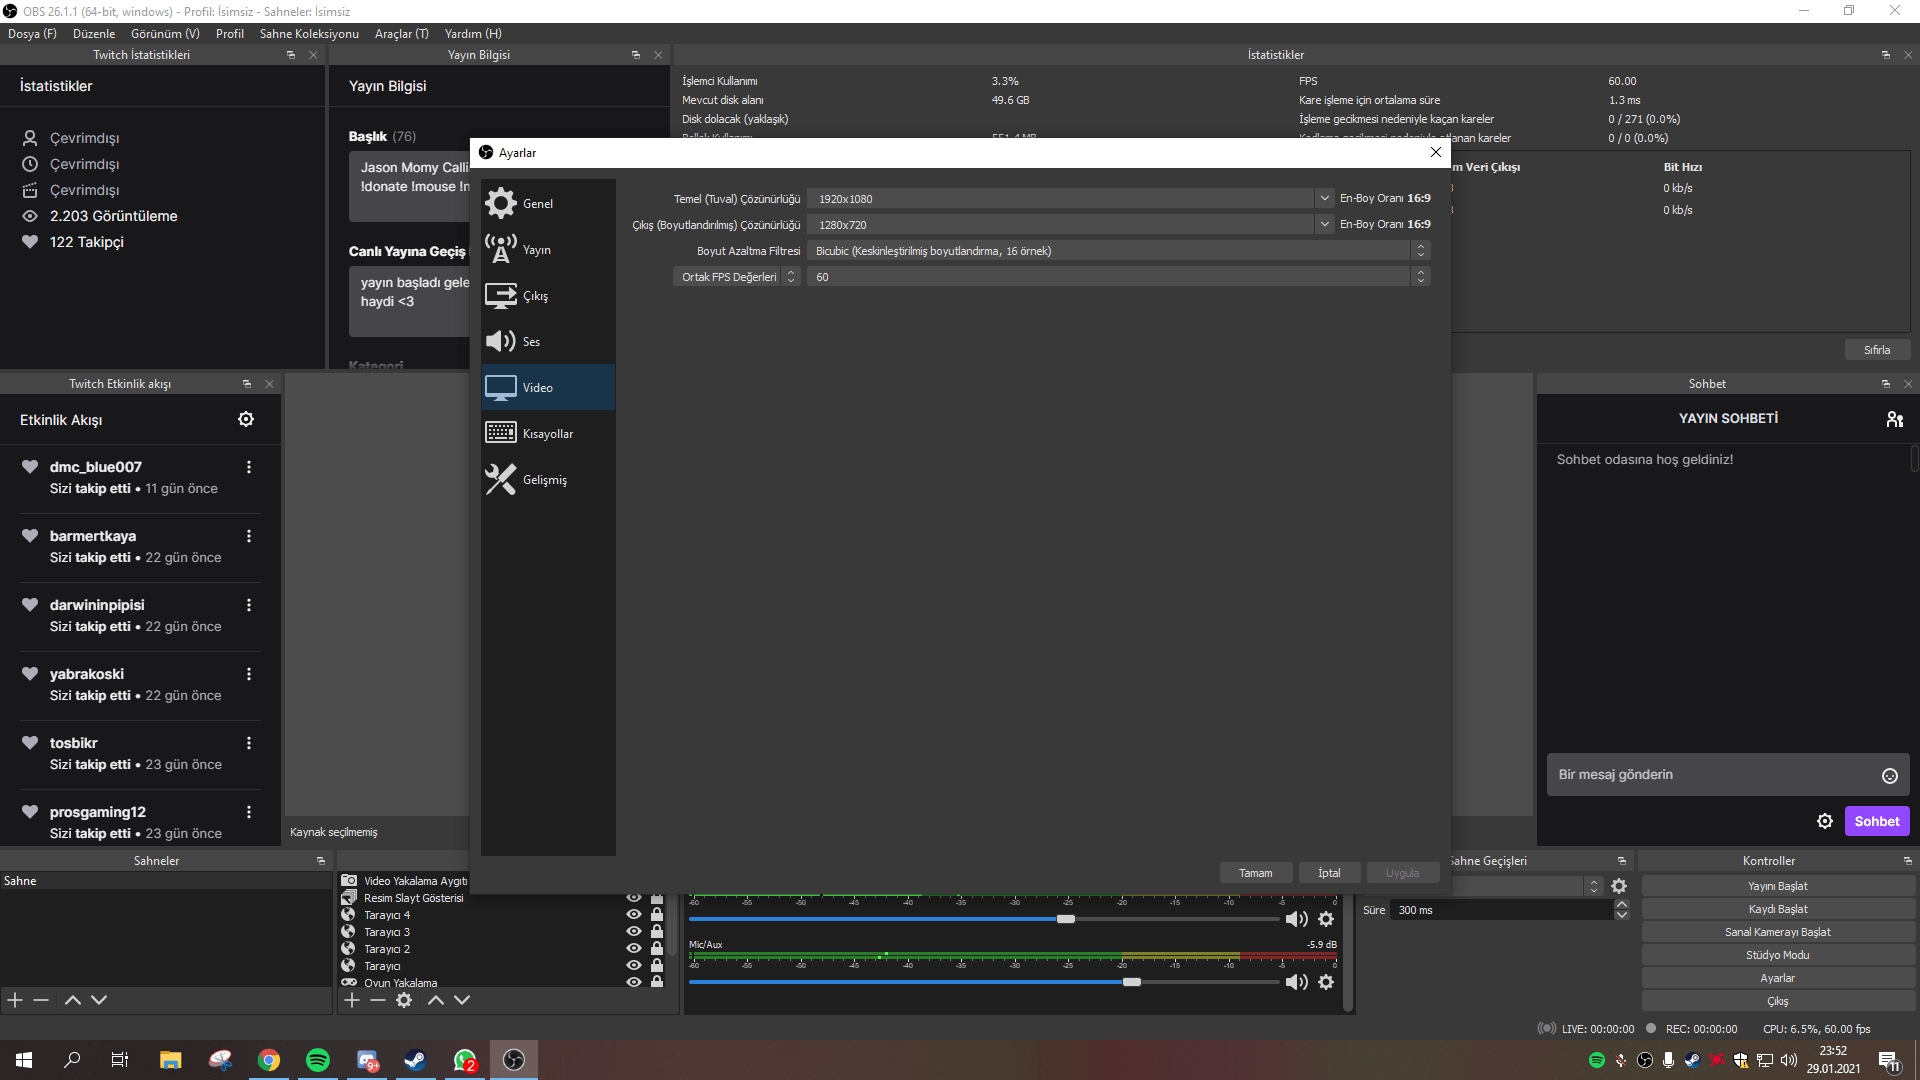Open scene transition properties gear
This screenshot has width=1920, height=1080.
[x=1619, y=886]
